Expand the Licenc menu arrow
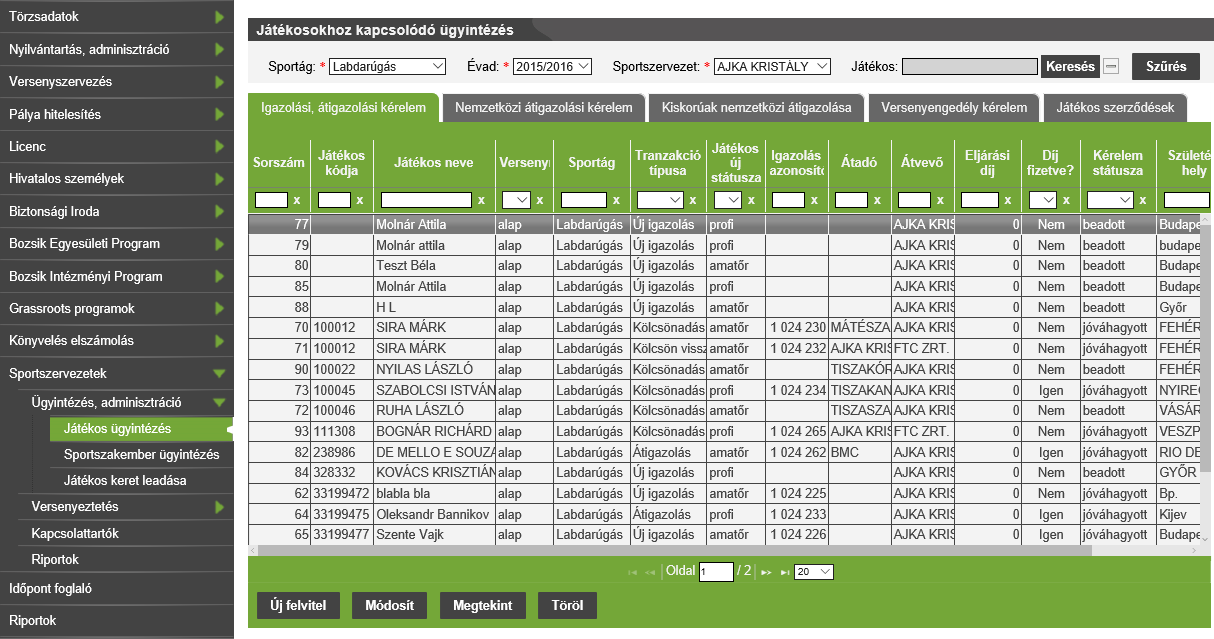The width and height of the screenshot is (1214, 639). point(219,147)
